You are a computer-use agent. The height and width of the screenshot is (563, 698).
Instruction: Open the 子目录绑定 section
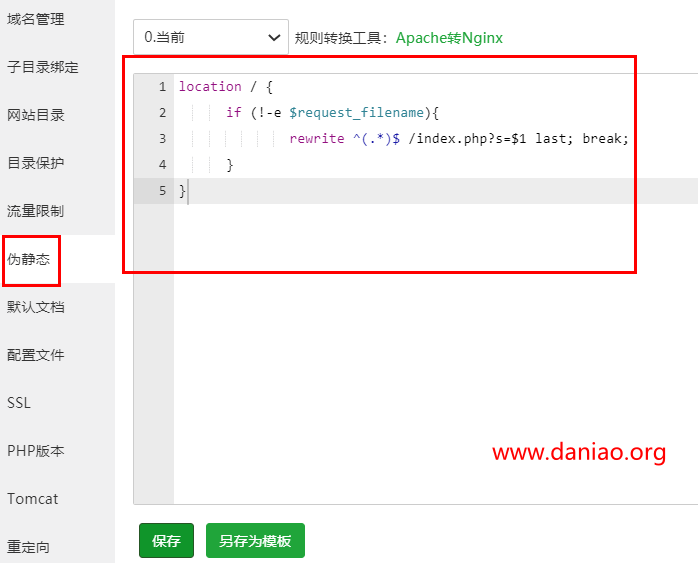point(43,67)
